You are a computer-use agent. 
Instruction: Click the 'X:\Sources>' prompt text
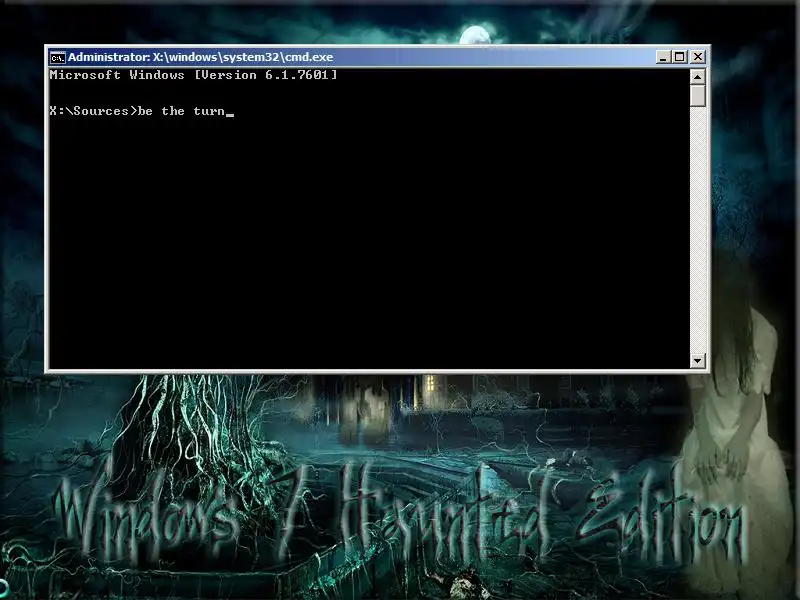pos(94,111)
